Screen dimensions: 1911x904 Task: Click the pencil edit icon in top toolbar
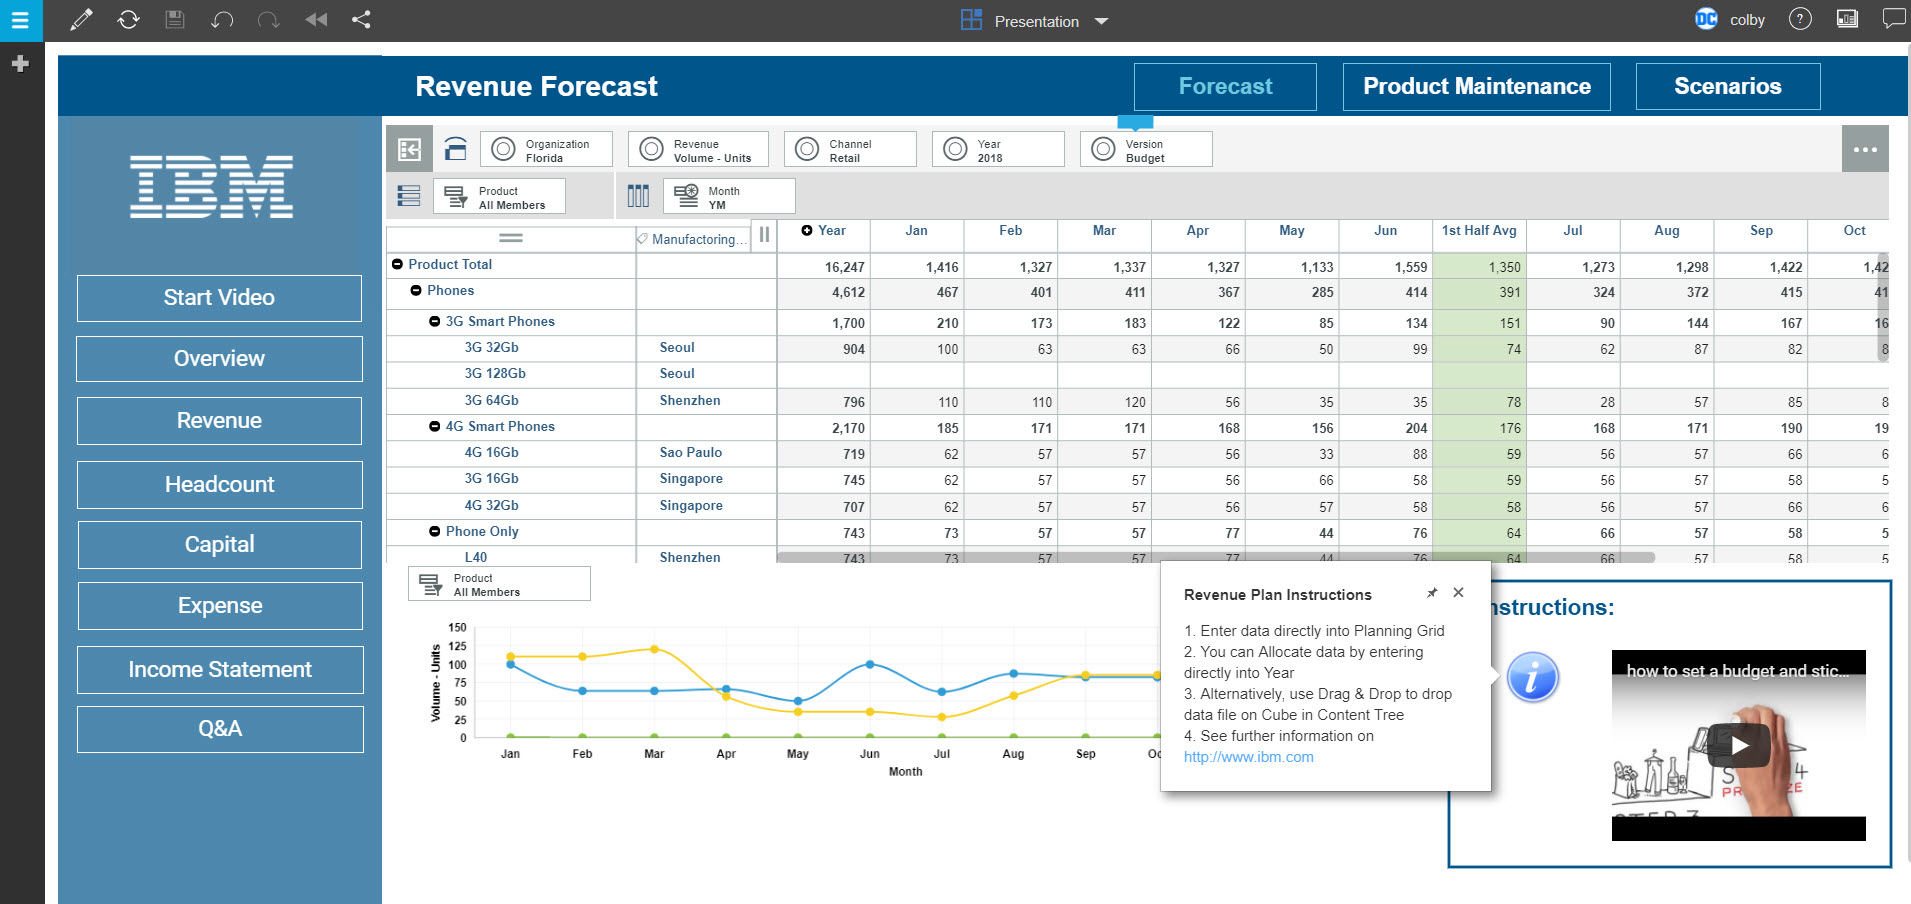[x=81, y=19]
